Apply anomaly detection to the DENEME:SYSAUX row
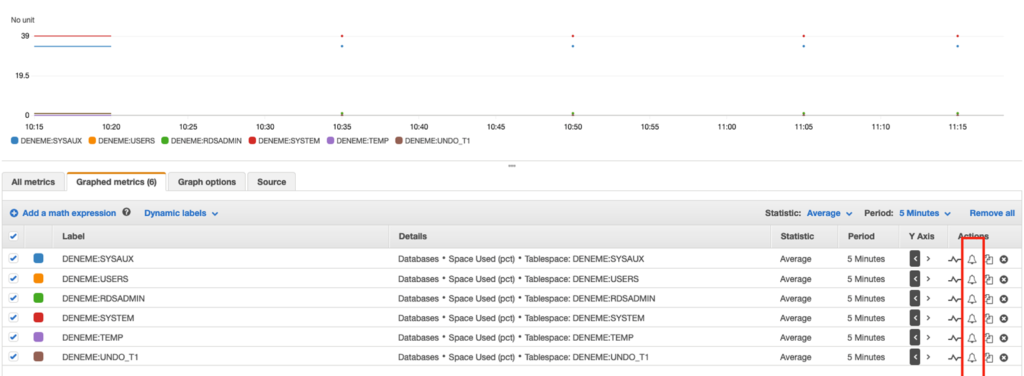Viewport: 1024px width, 376px height. pyautogui.click(x=955, y=259)
